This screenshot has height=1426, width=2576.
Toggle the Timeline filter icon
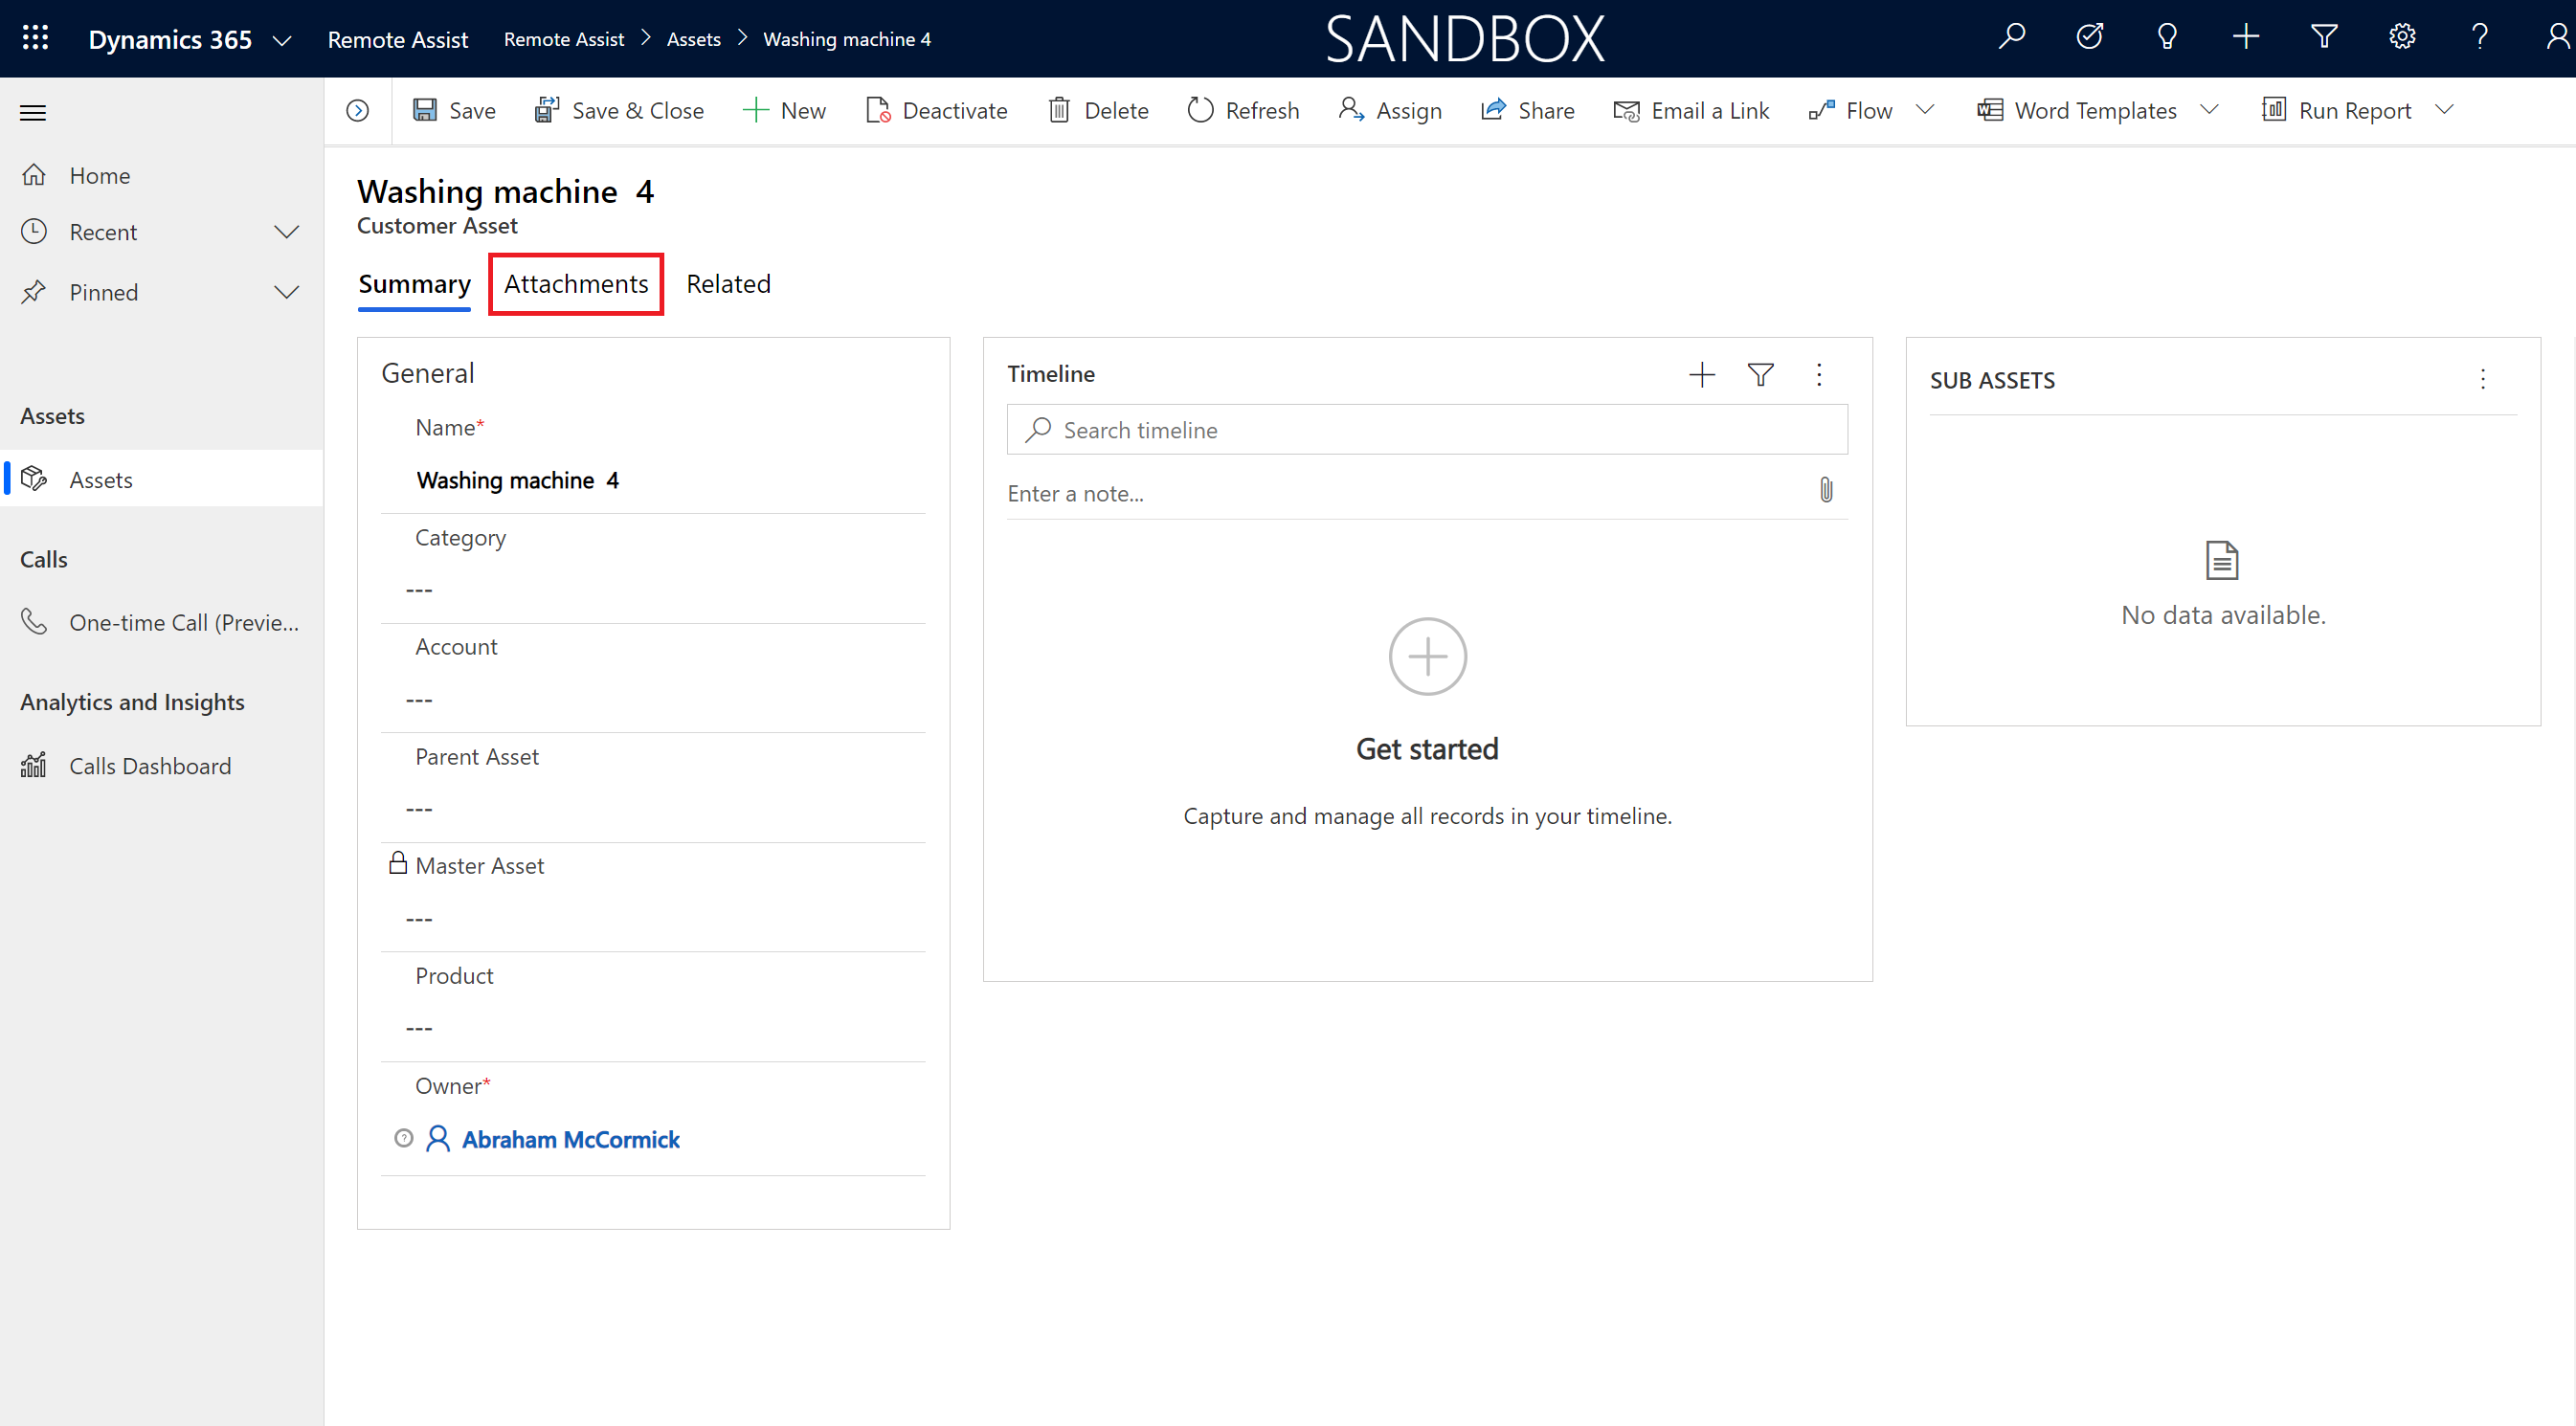pyautogui.click(x=1759, y=372)
